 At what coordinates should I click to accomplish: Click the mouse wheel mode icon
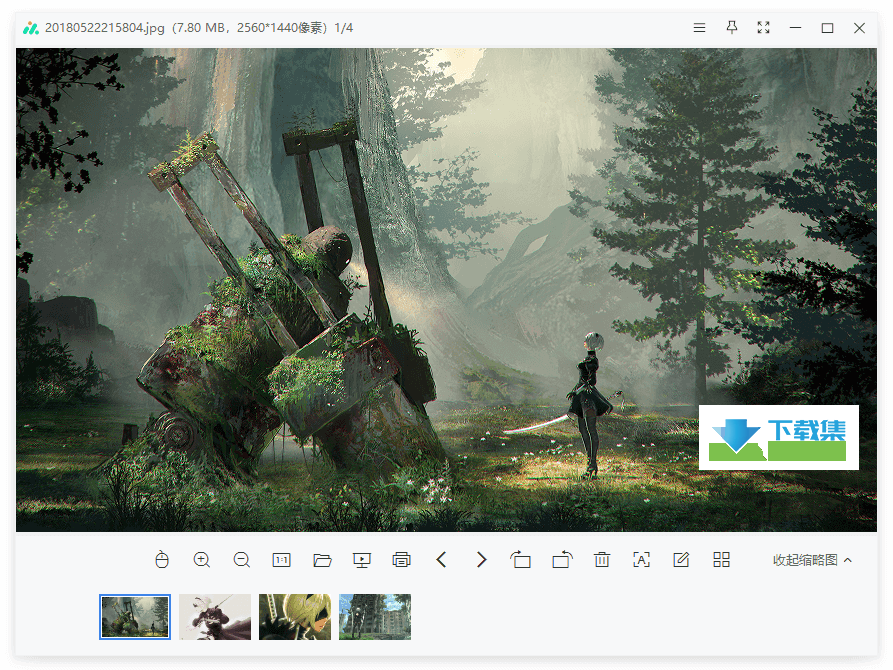point(162,559)
